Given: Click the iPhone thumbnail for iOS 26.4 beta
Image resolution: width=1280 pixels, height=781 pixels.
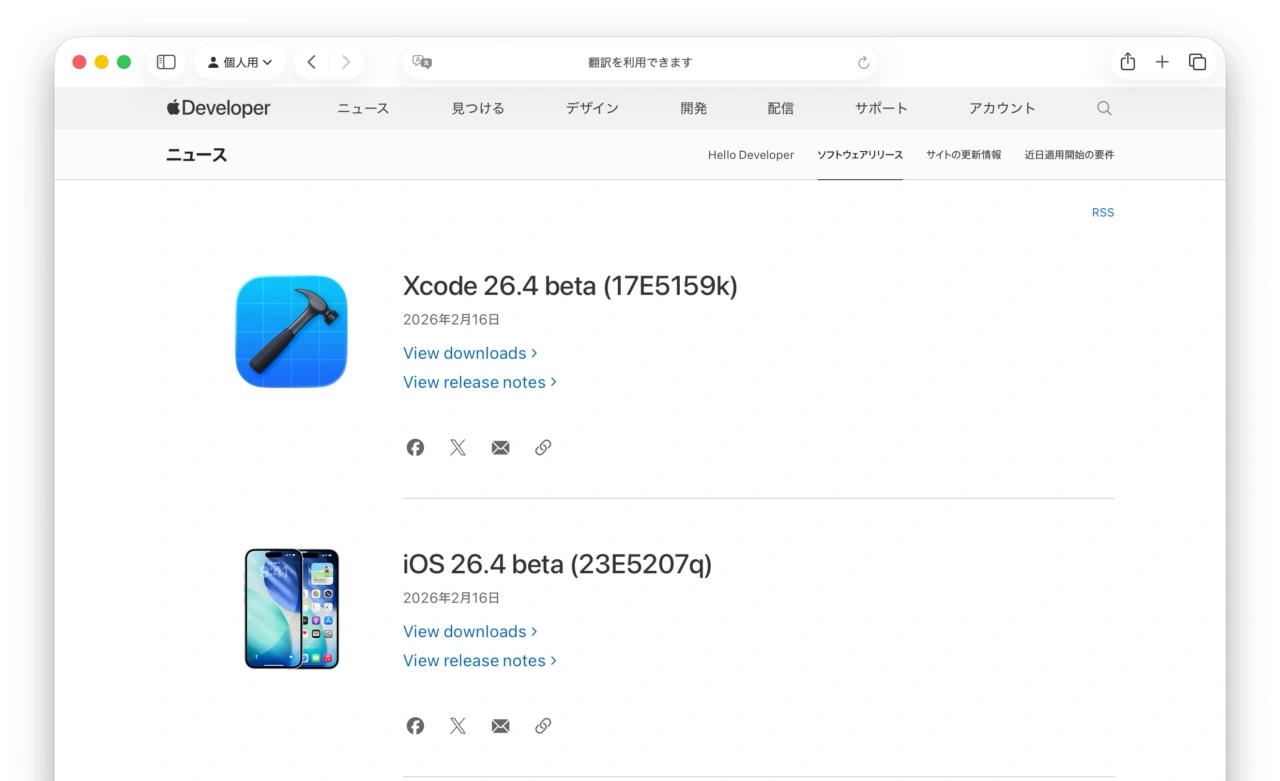Looking at the screenshot, I should coord(291,608).
